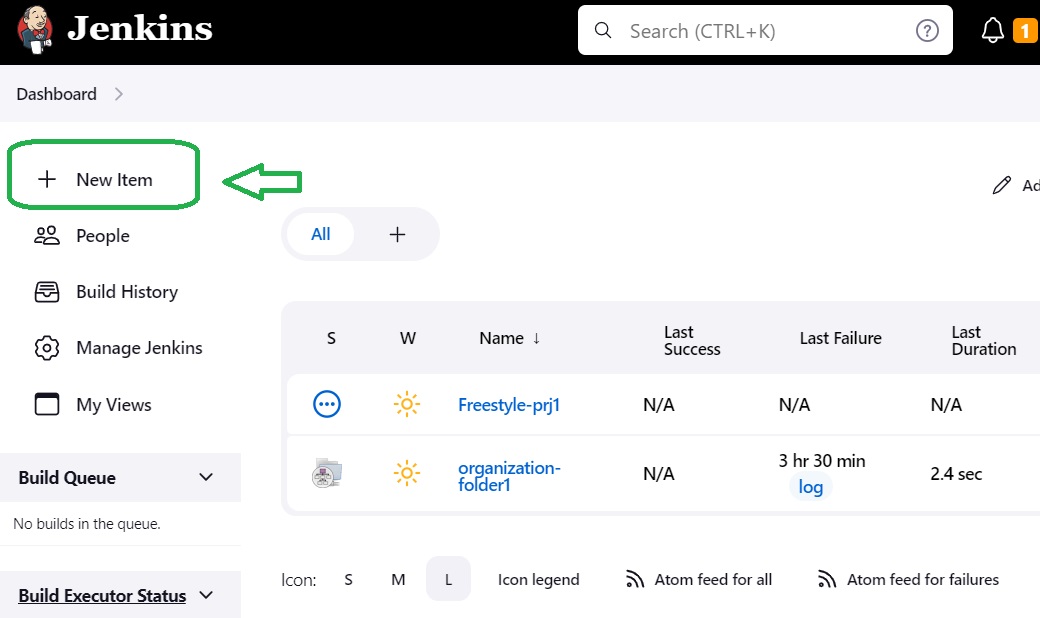1040x618 pixels.
Task: Click the Dashboard breadcrumb link
Action: click(56, 94)
